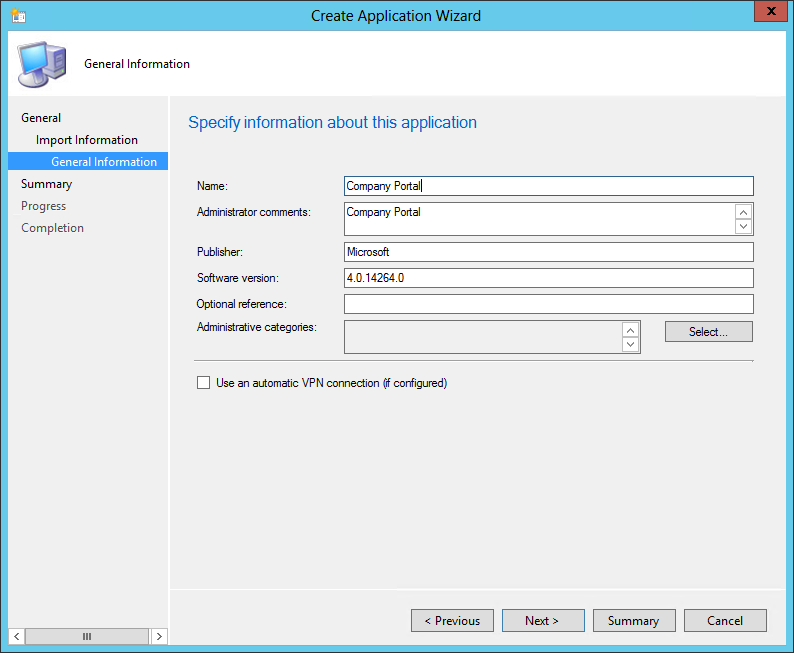The image size is (794, 653).
Task: Click the 'Name:' label
Action: [x=212, y=186]
